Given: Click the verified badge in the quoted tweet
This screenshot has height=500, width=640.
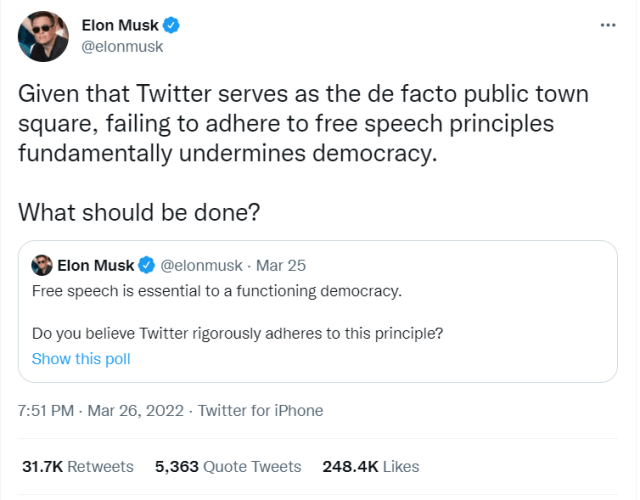Looking at the screenshot, I should point(146,265).
